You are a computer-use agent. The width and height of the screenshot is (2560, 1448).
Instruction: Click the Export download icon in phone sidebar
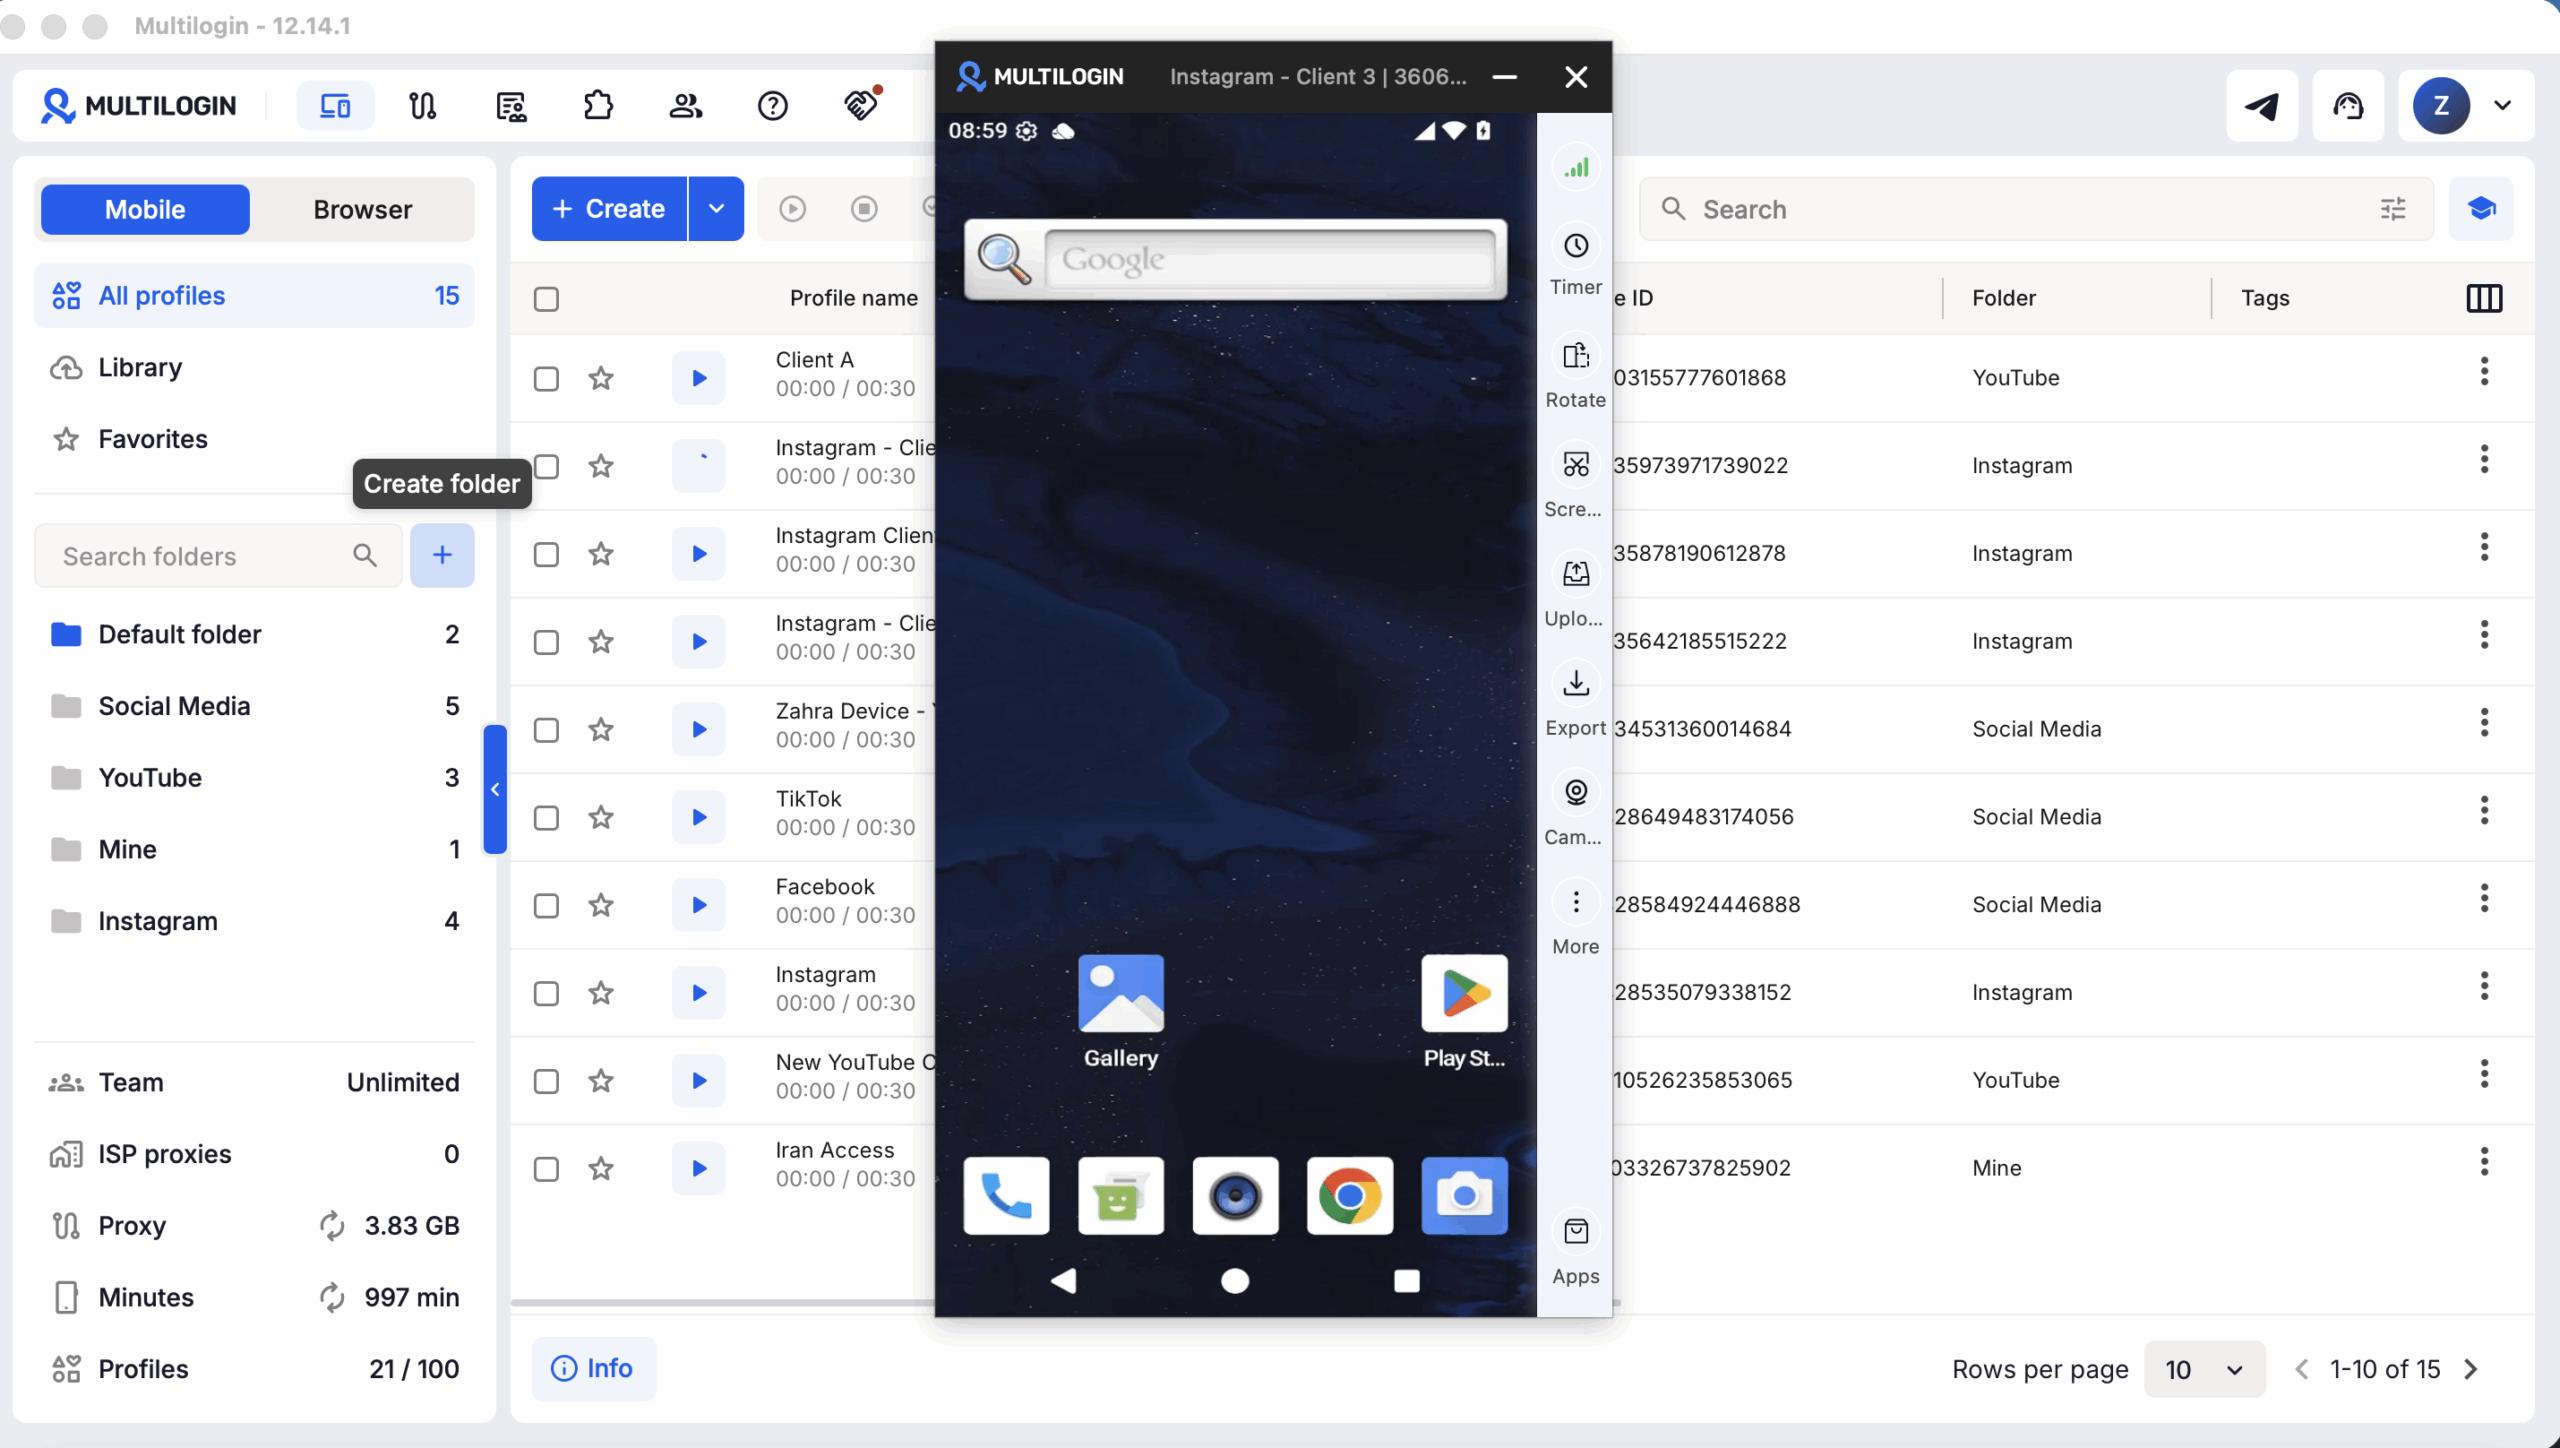(1576, 684)
